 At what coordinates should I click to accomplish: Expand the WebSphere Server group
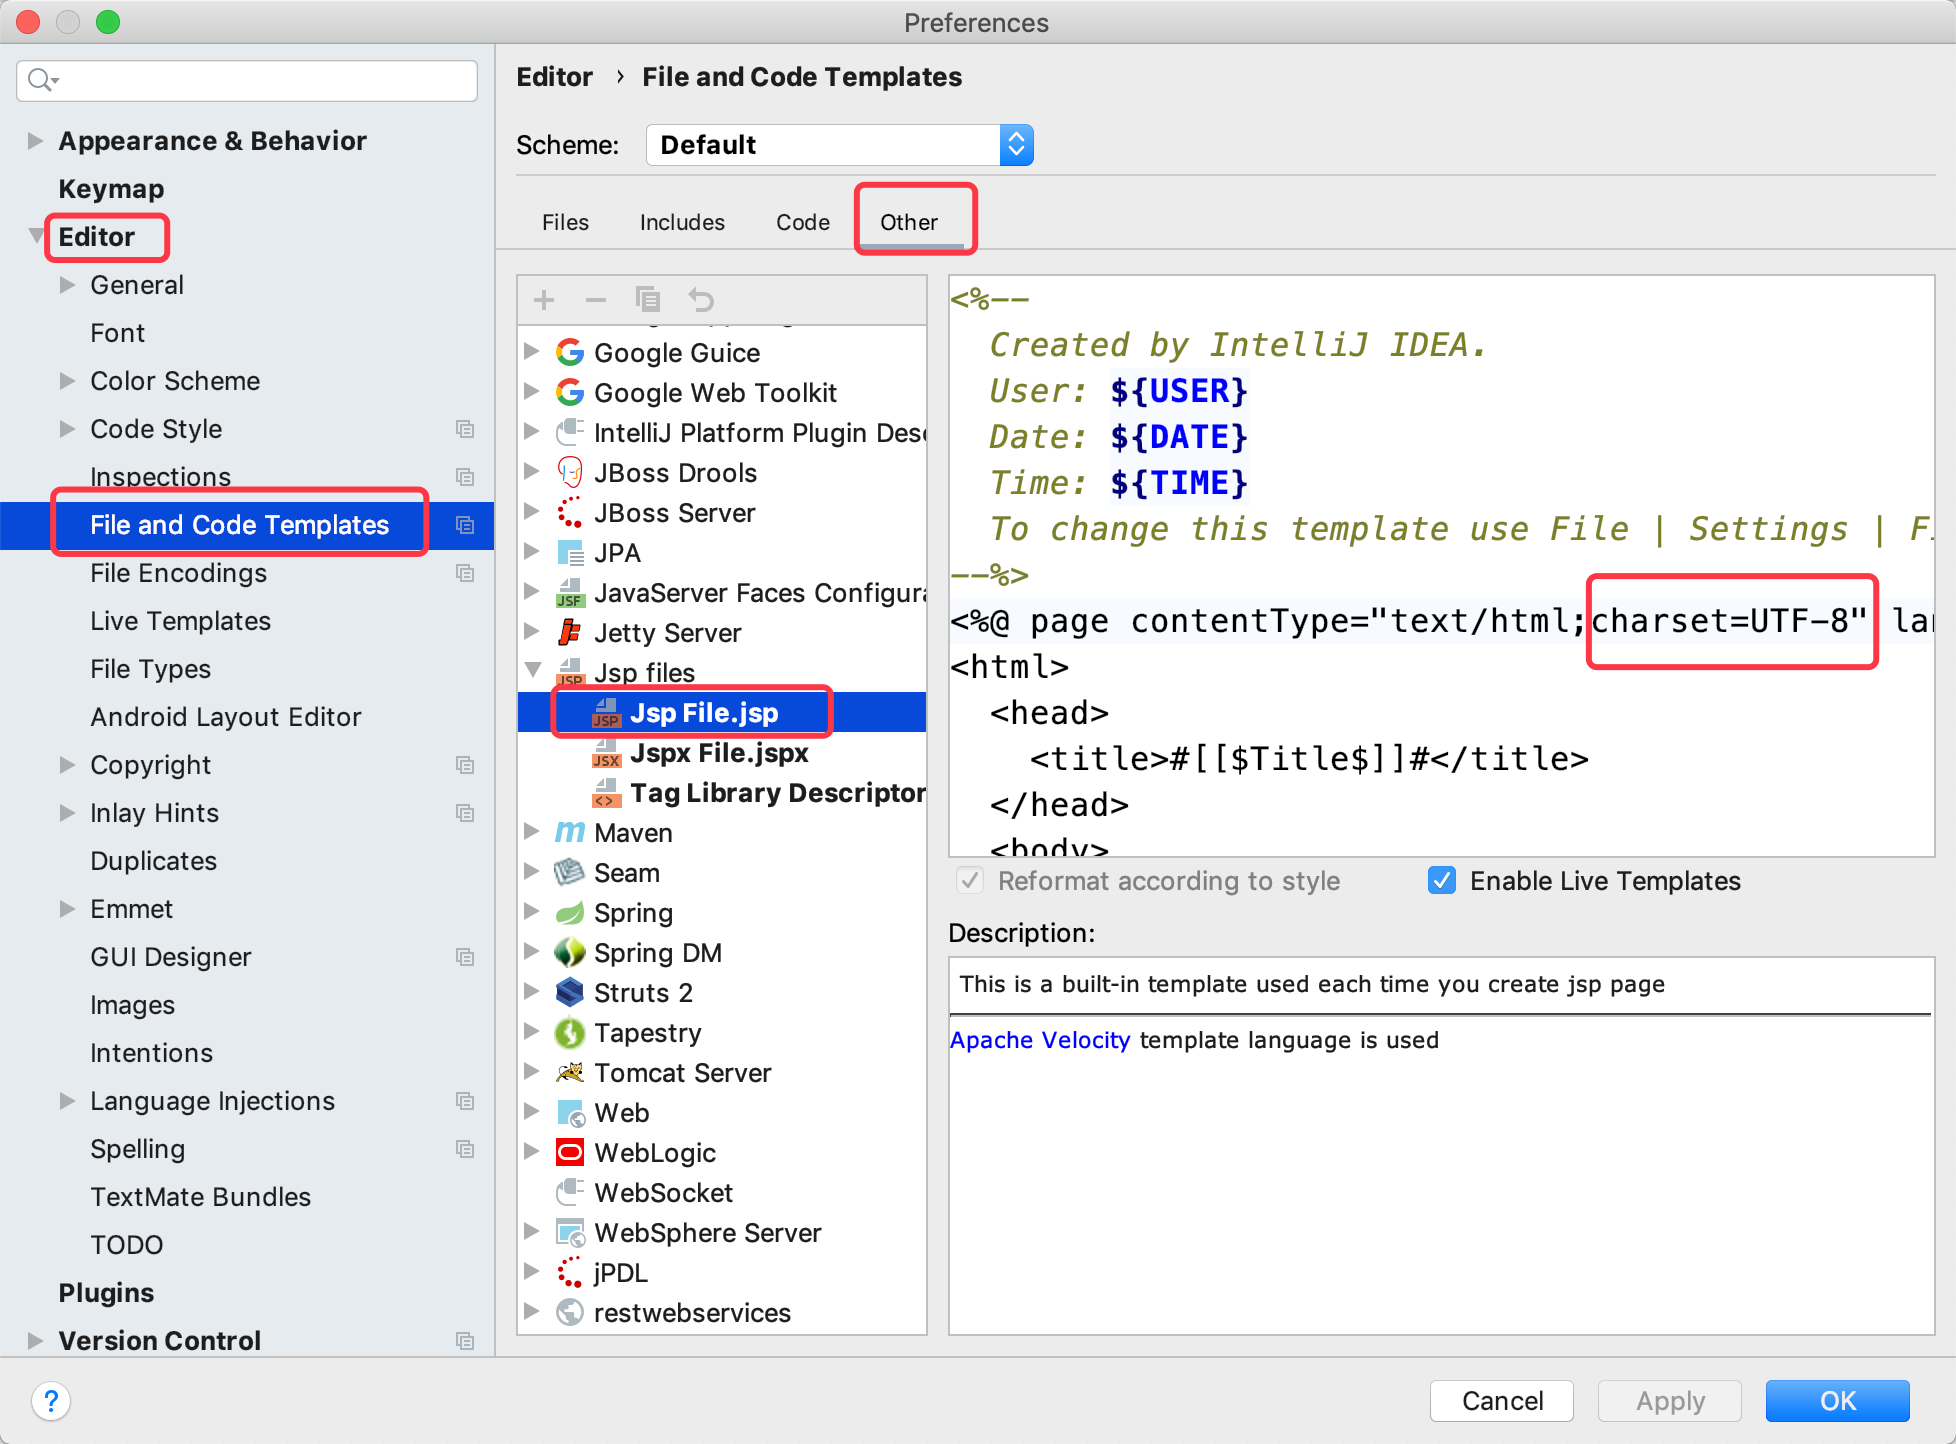[533, 1231]
